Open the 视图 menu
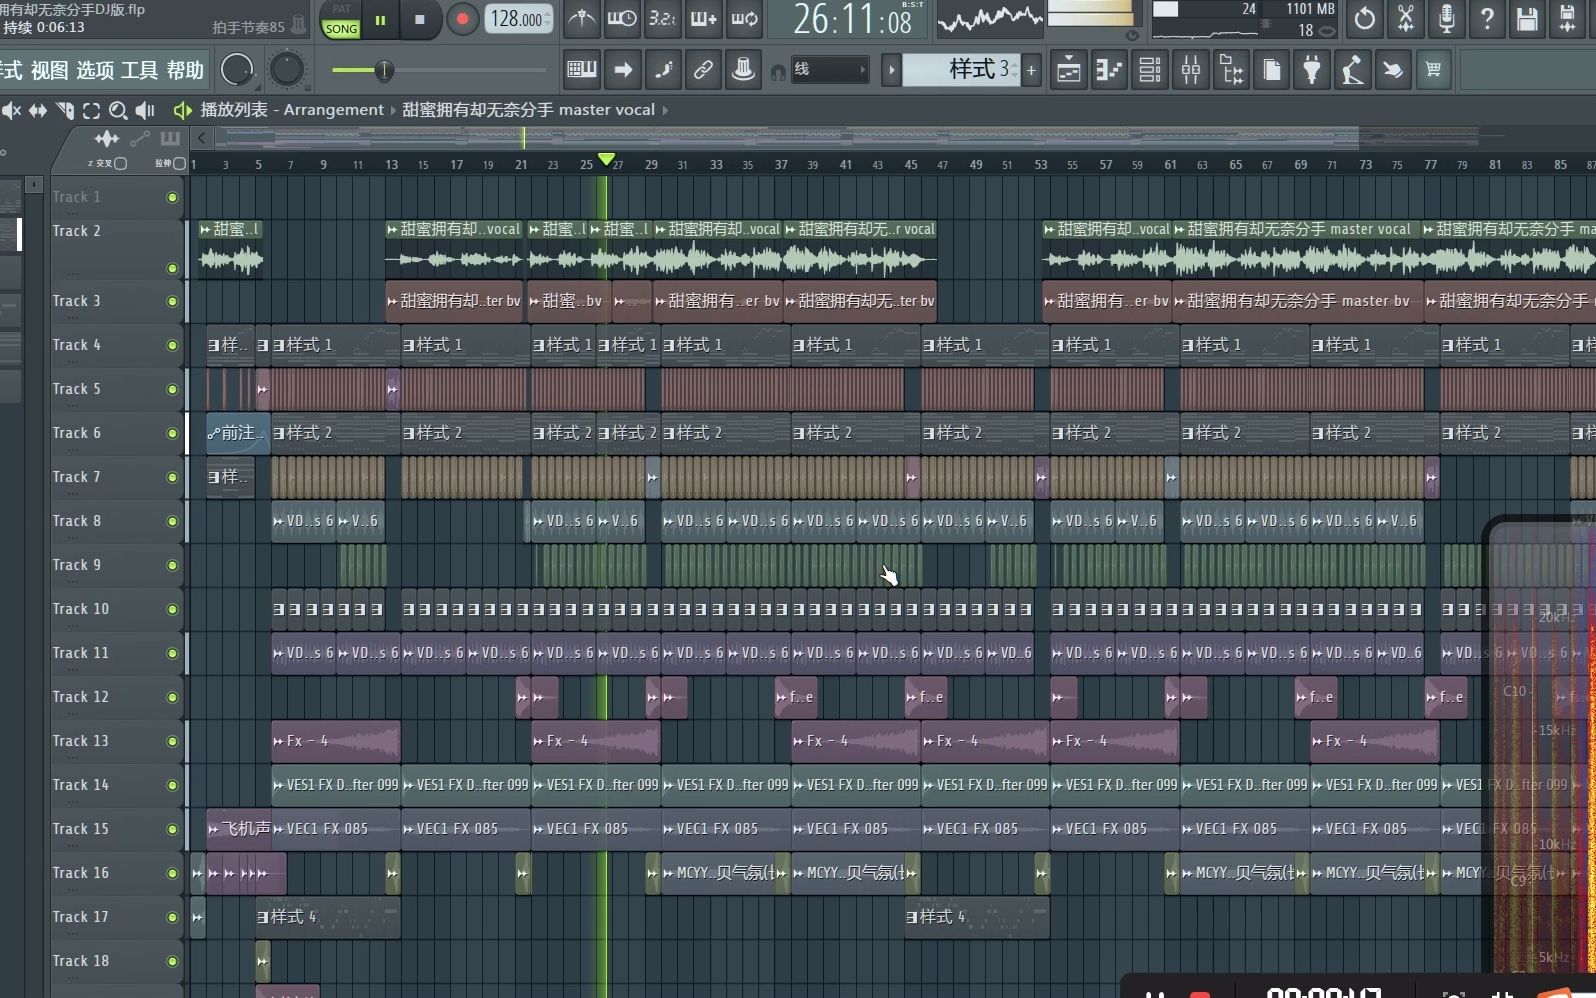This screenshot has width=1596, height=998. [x=49, y=70]
